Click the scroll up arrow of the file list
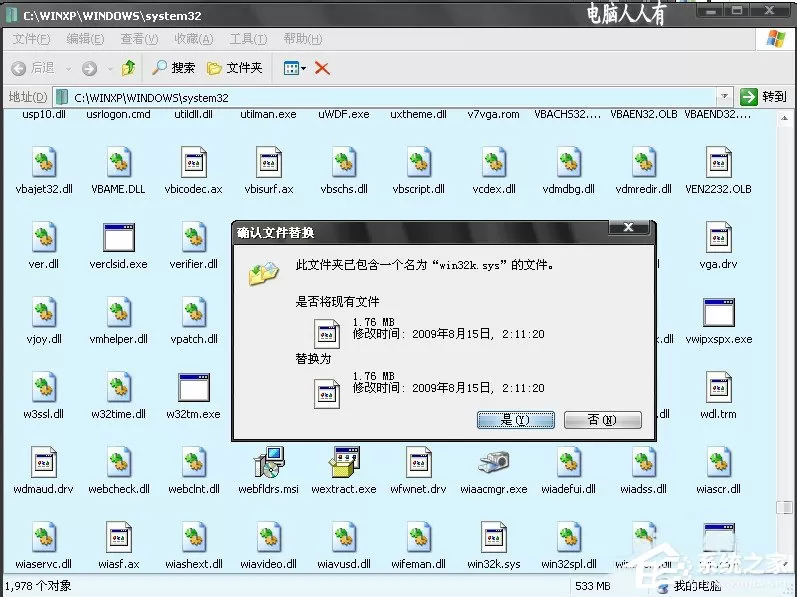Viewport: 797px width, 597px height. [784, 118]
